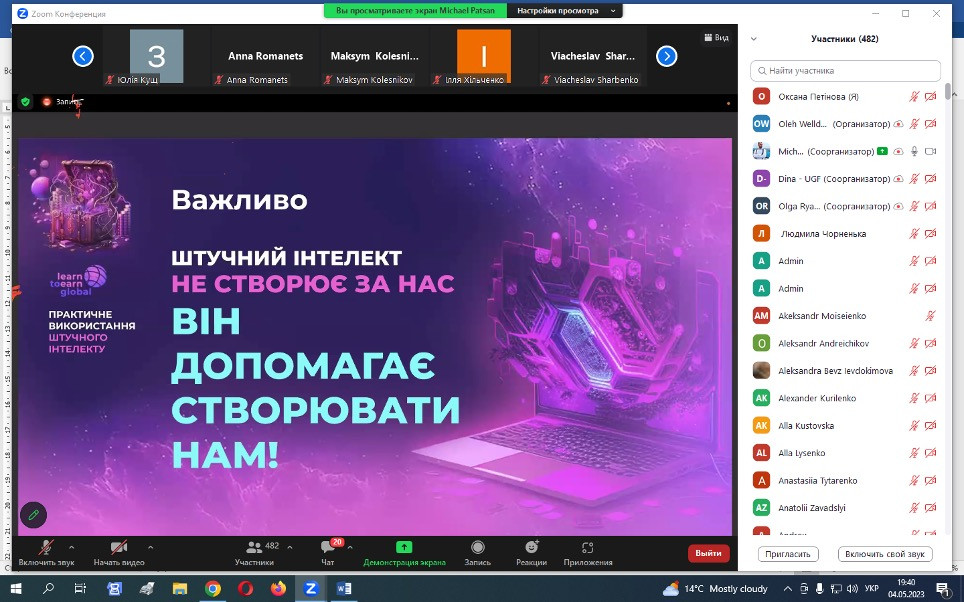Select participant Anatolii Zavadslyi
This screenshot has width=964, height=602.
(x=845, y=508)
